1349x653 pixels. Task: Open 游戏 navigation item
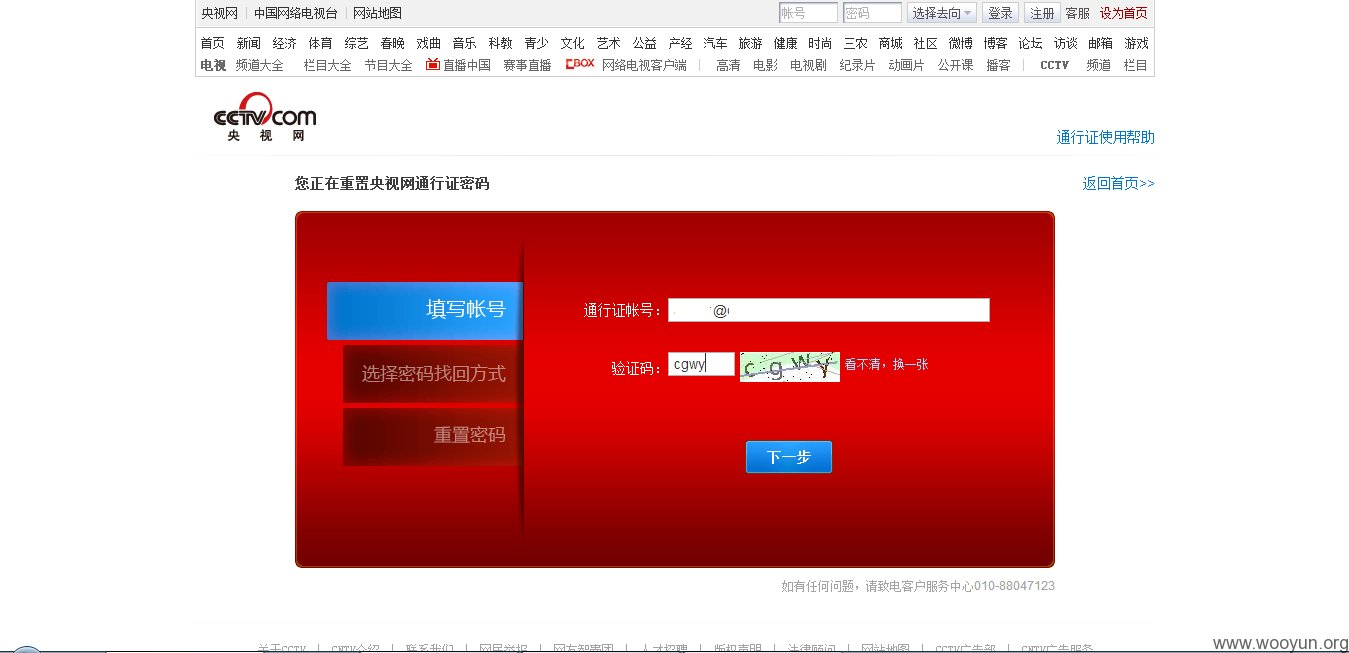click(1136, 43)
